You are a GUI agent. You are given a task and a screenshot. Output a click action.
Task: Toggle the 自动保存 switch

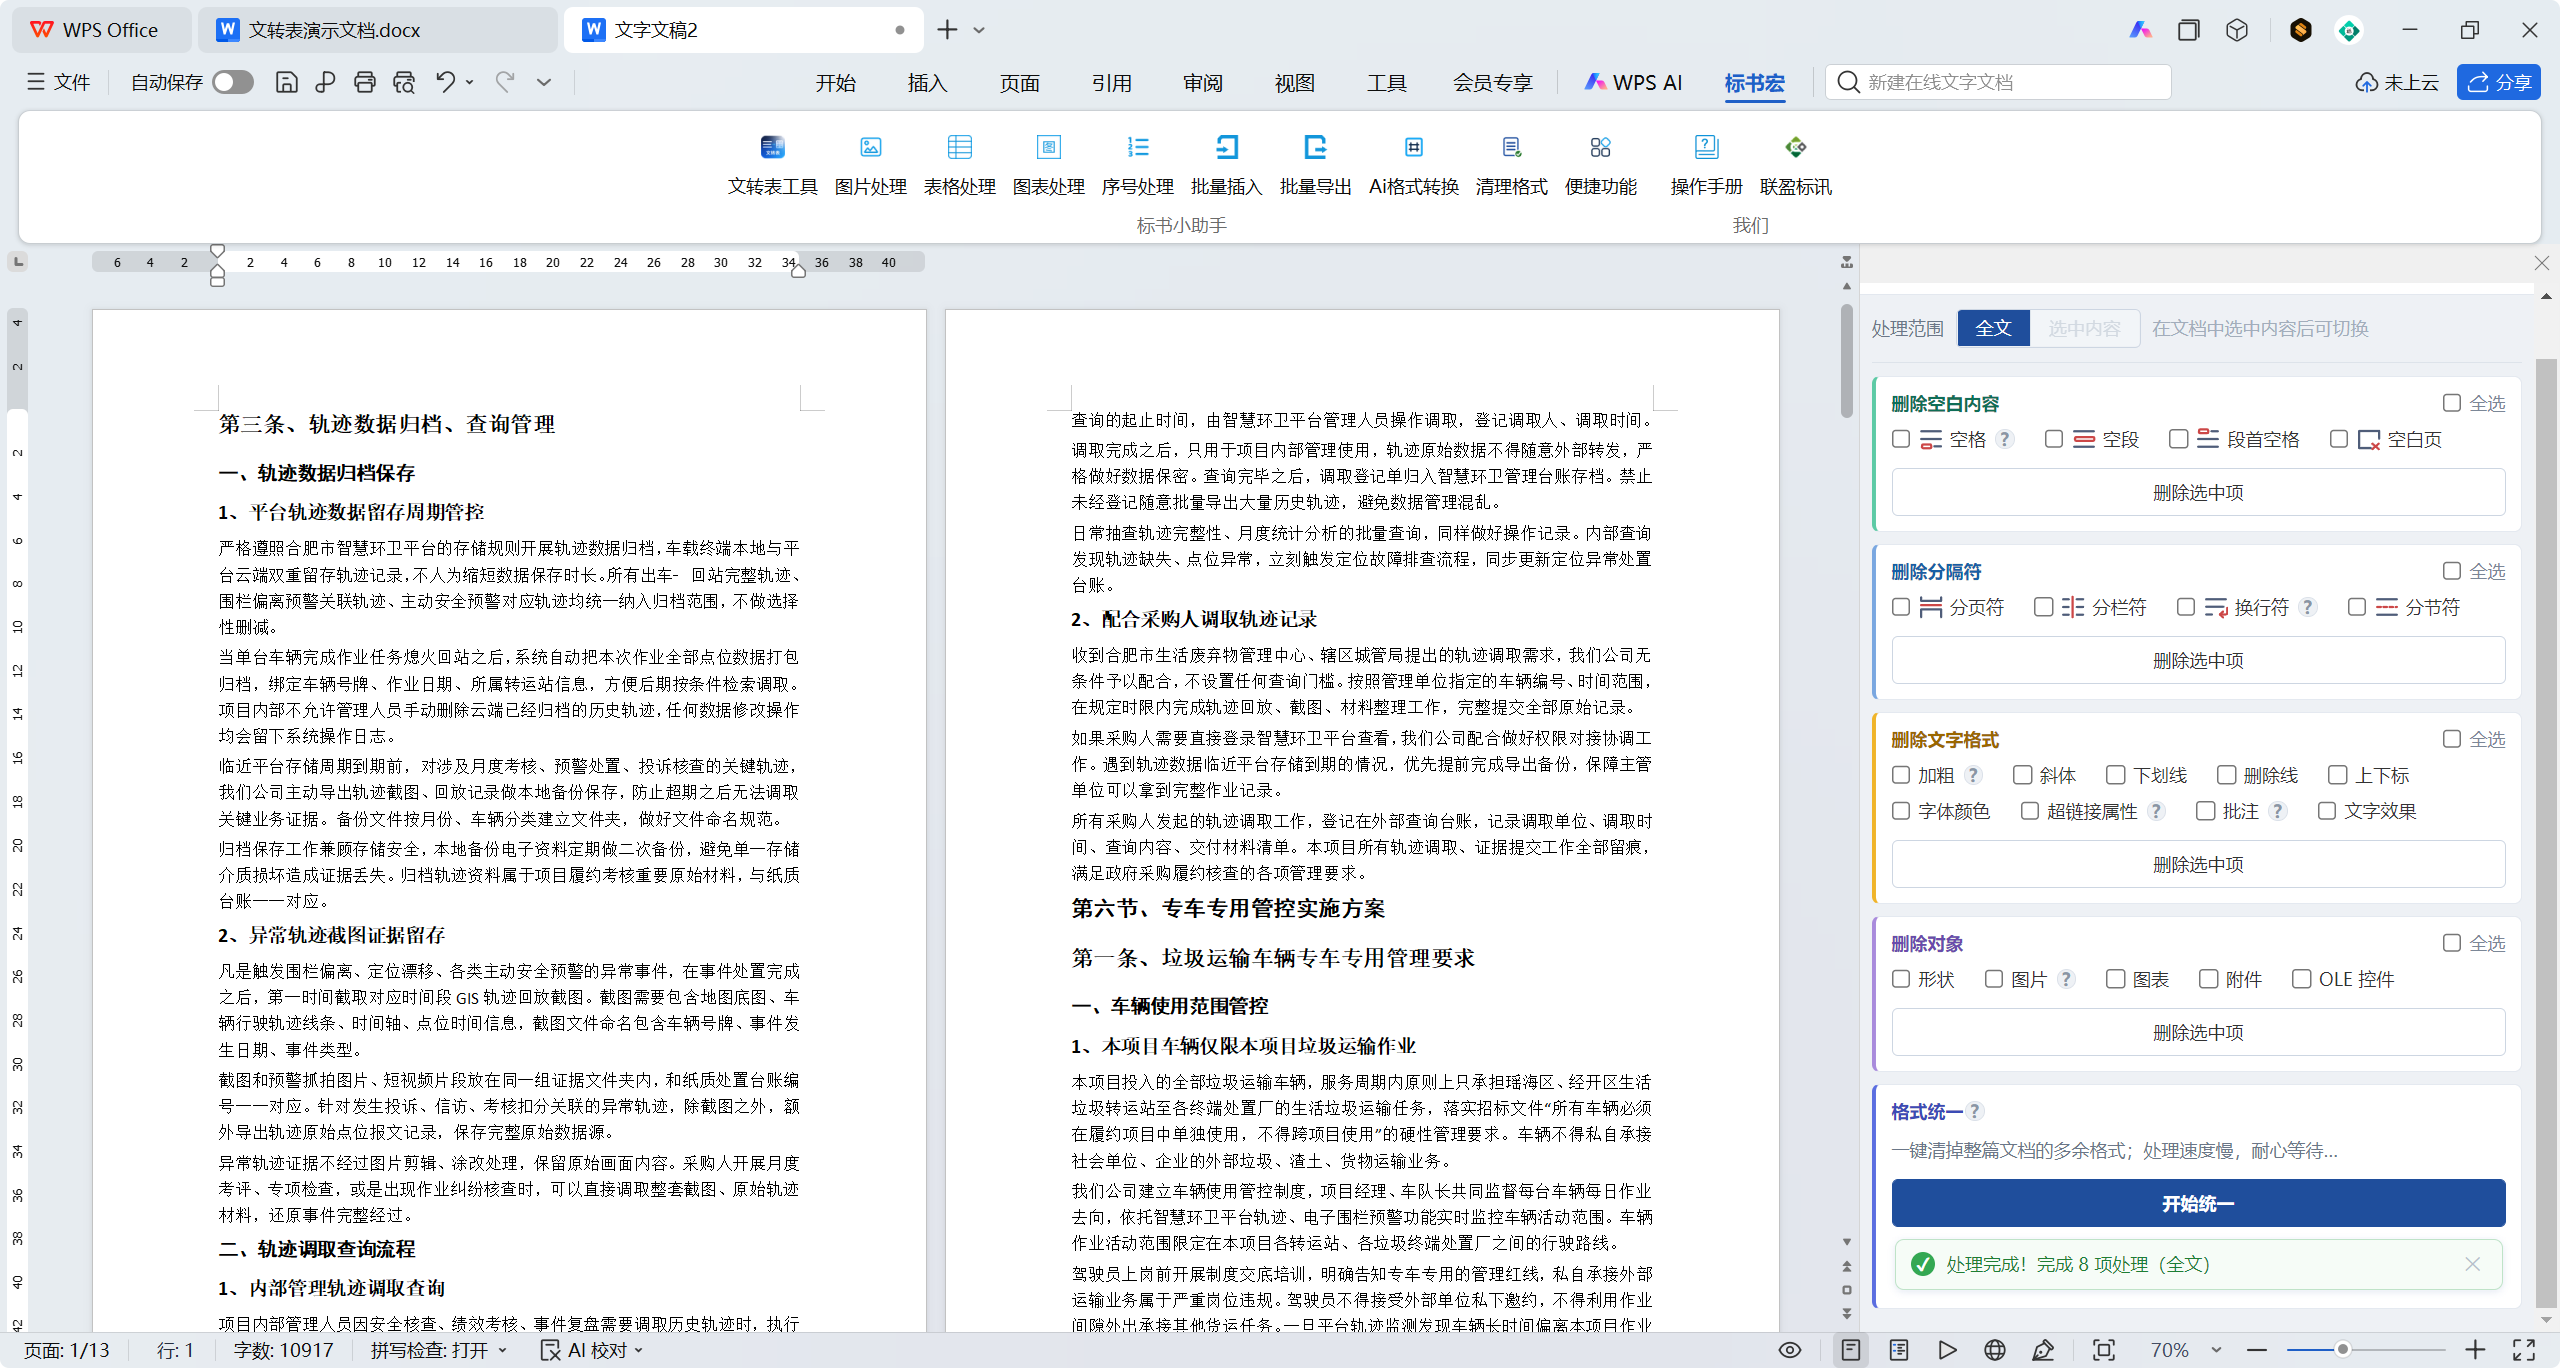[233, 82]
